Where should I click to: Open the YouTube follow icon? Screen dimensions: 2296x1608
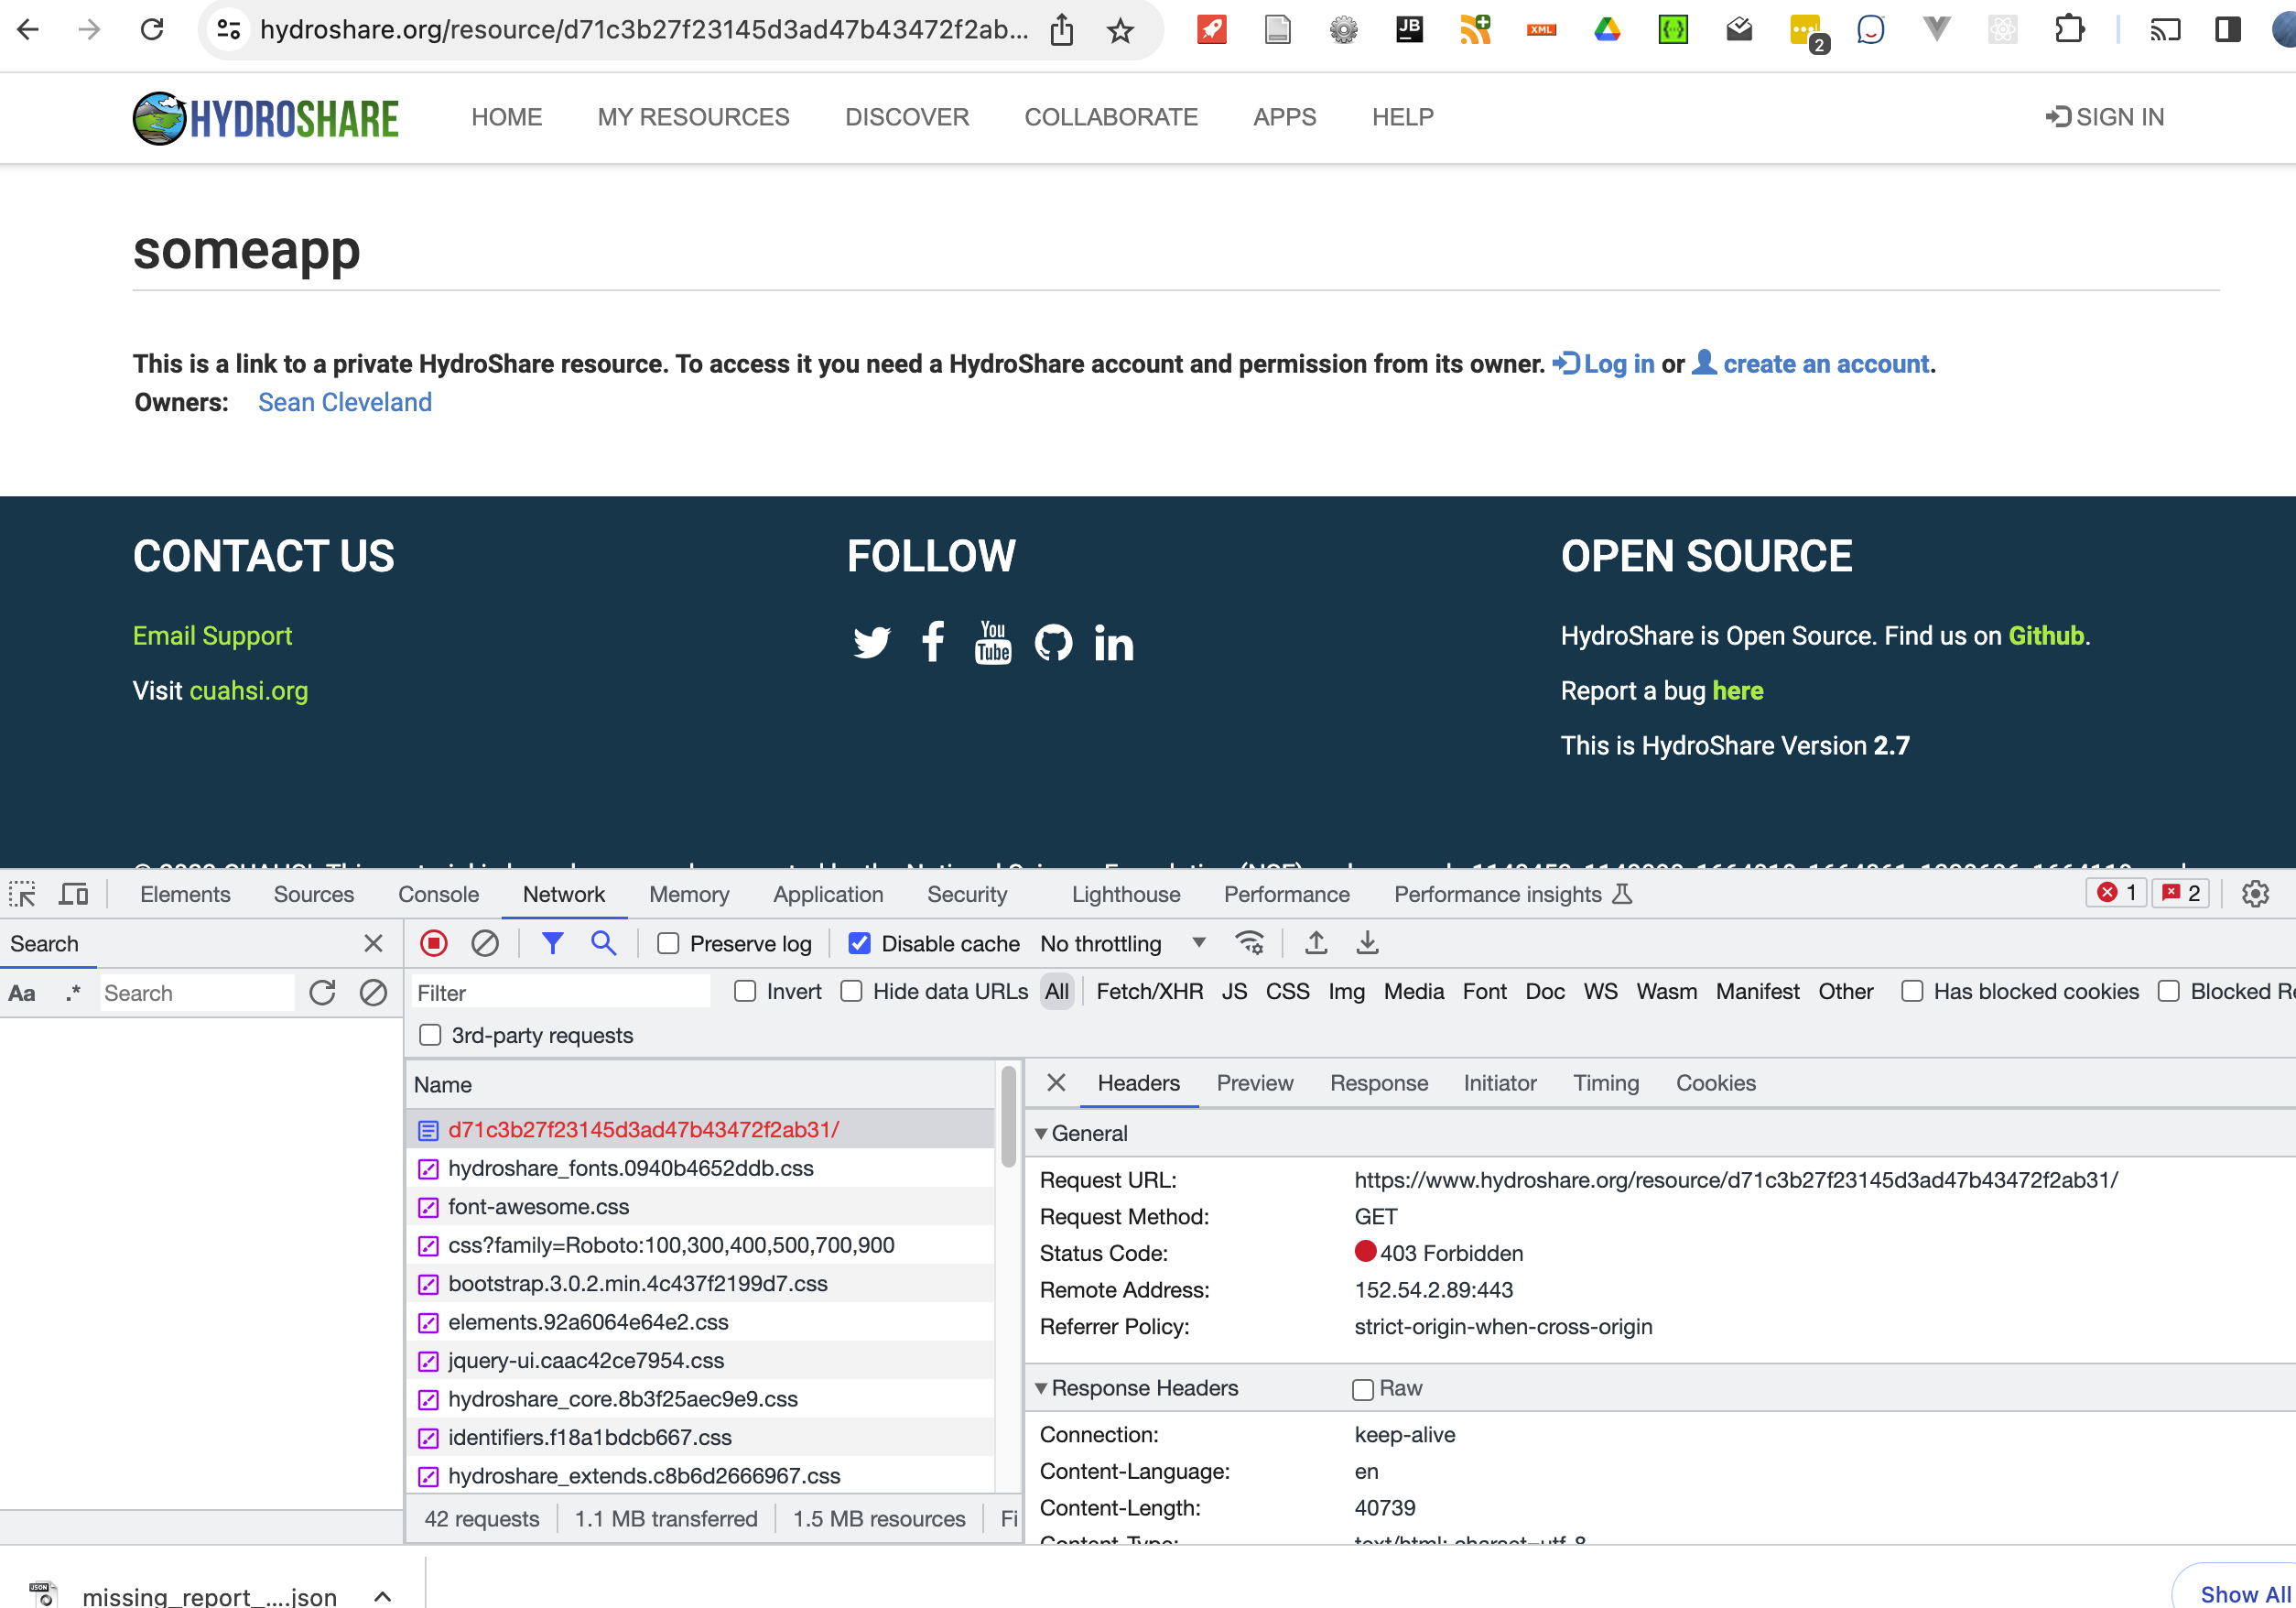[x=992, y=642]
